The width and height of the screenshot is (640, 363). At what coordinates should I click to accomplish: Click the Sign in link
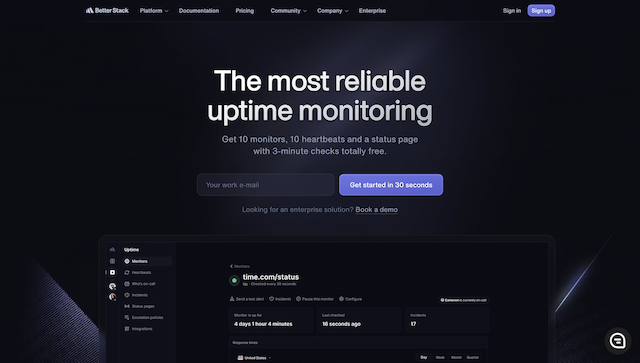(x=512, y=11)
